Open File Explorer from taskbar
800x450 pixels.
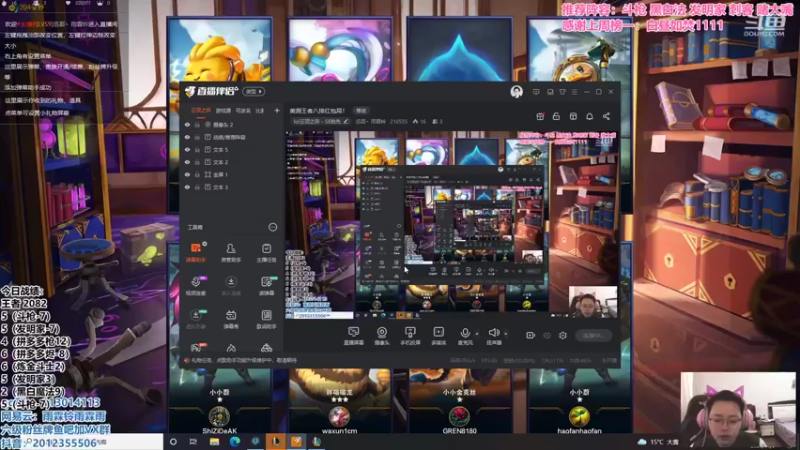tap(214, 442)
